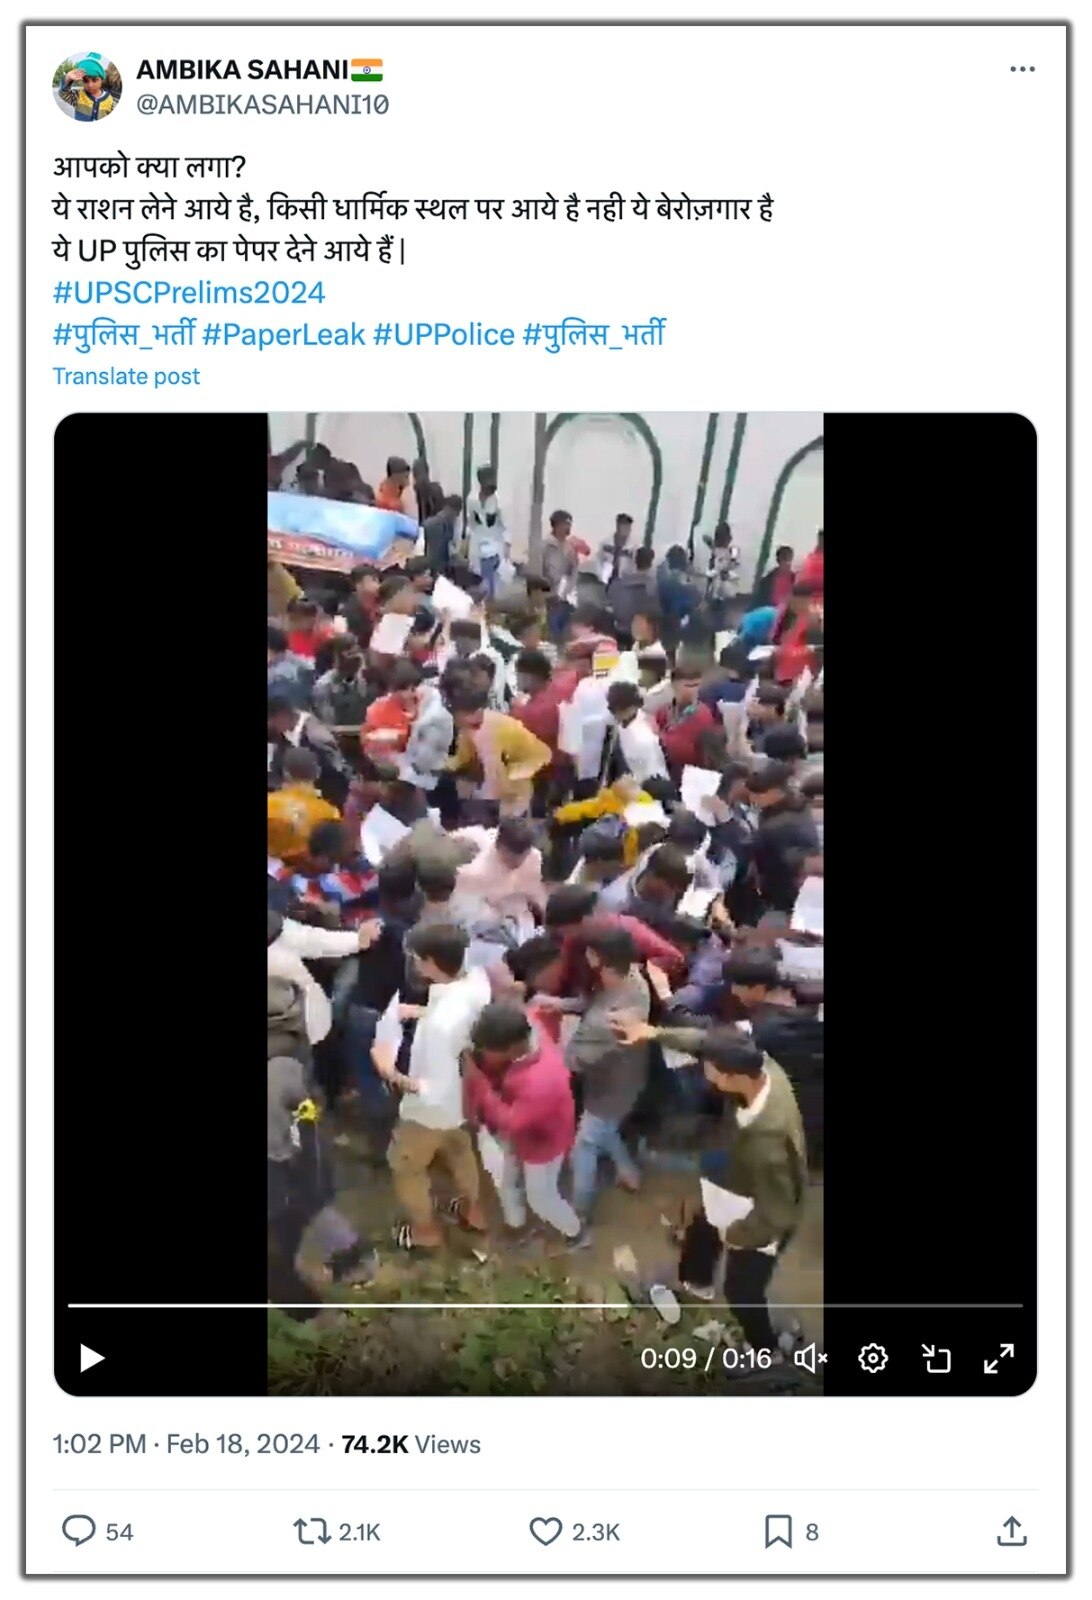Screen dimensions: 1092x1600
Task: Open hashtag #UPPolice
Action: pos(444,335)
